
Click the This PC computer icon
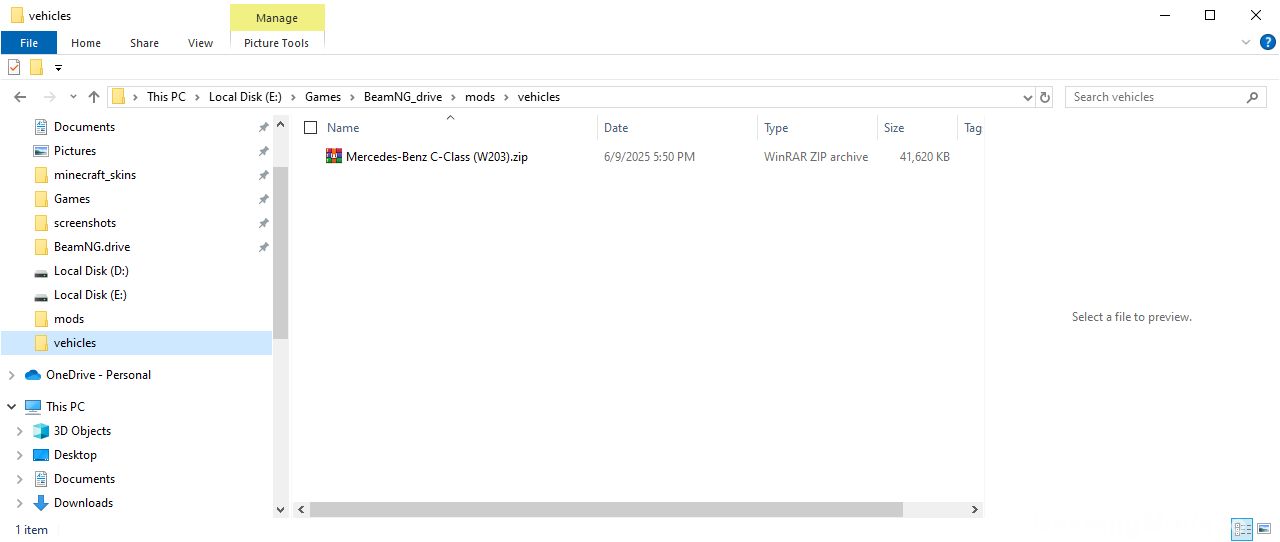(33, 407)
